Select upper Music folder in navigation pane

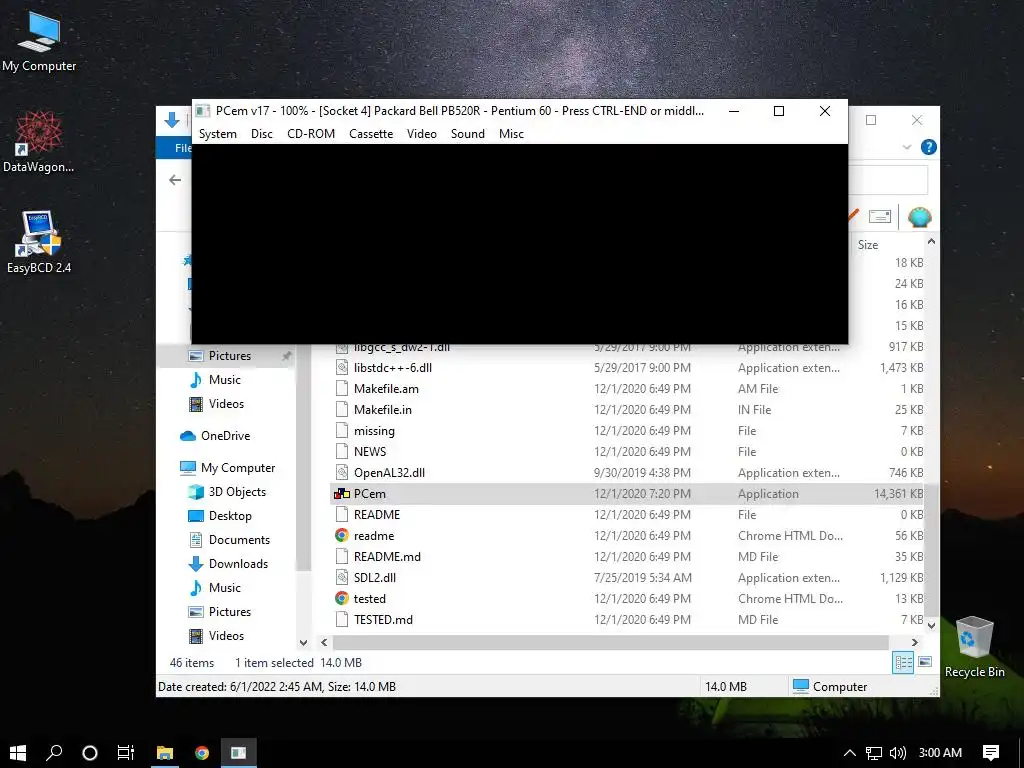(225, 380)
